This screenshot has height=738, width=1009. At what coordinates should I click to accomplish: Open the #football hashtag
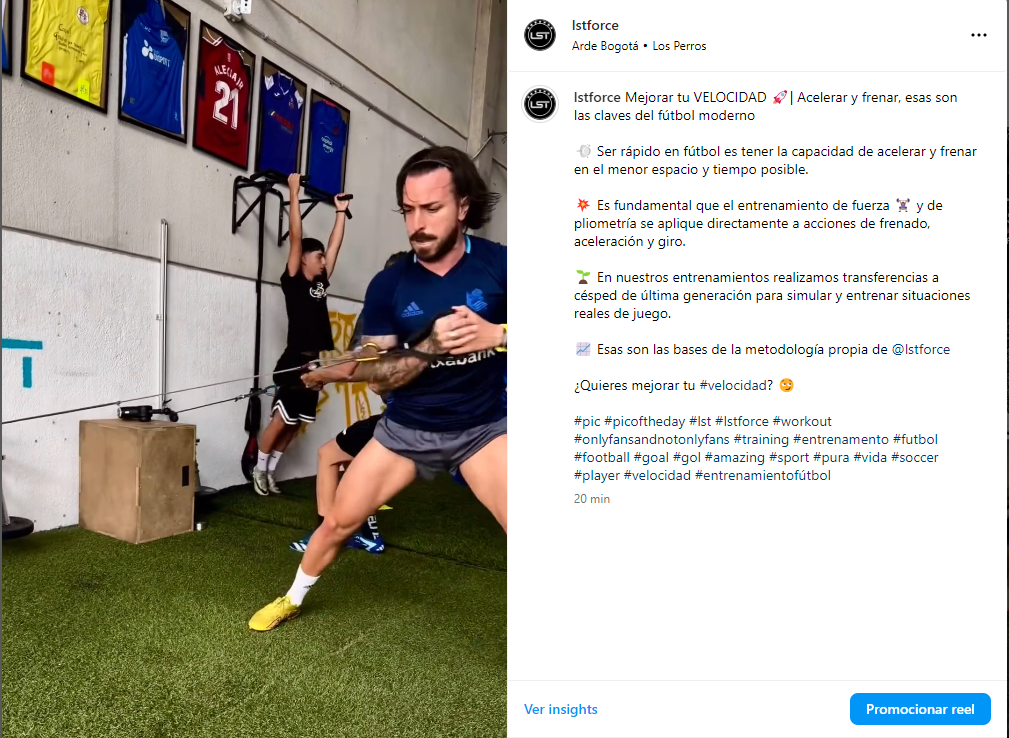click(602, 457)
